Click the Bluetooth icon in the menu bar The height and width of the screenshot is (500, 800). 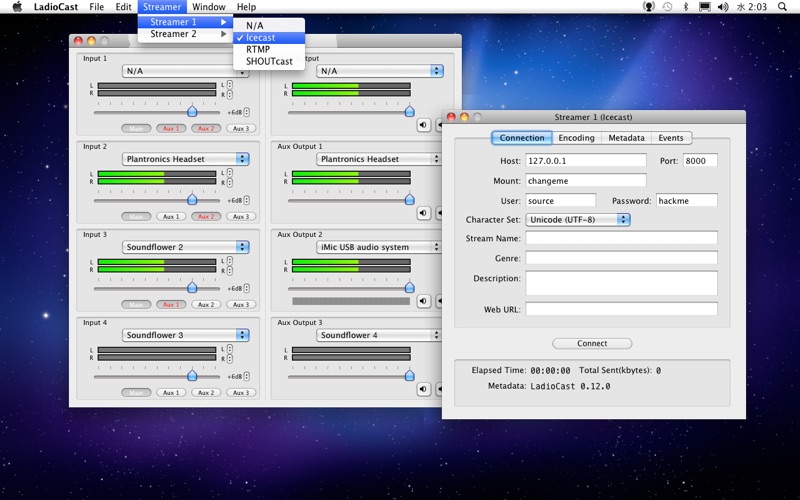pos(684,7)
